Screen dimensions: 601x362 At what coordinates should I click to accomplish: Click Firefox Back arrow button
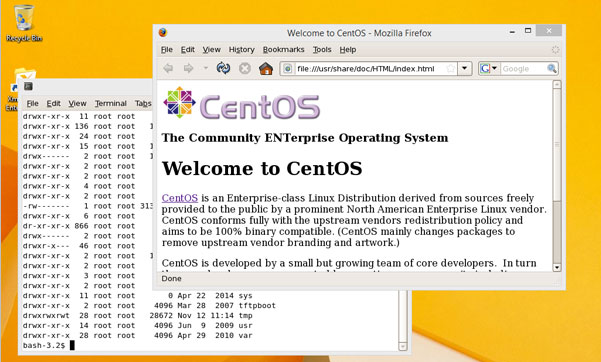coord(168,69)
